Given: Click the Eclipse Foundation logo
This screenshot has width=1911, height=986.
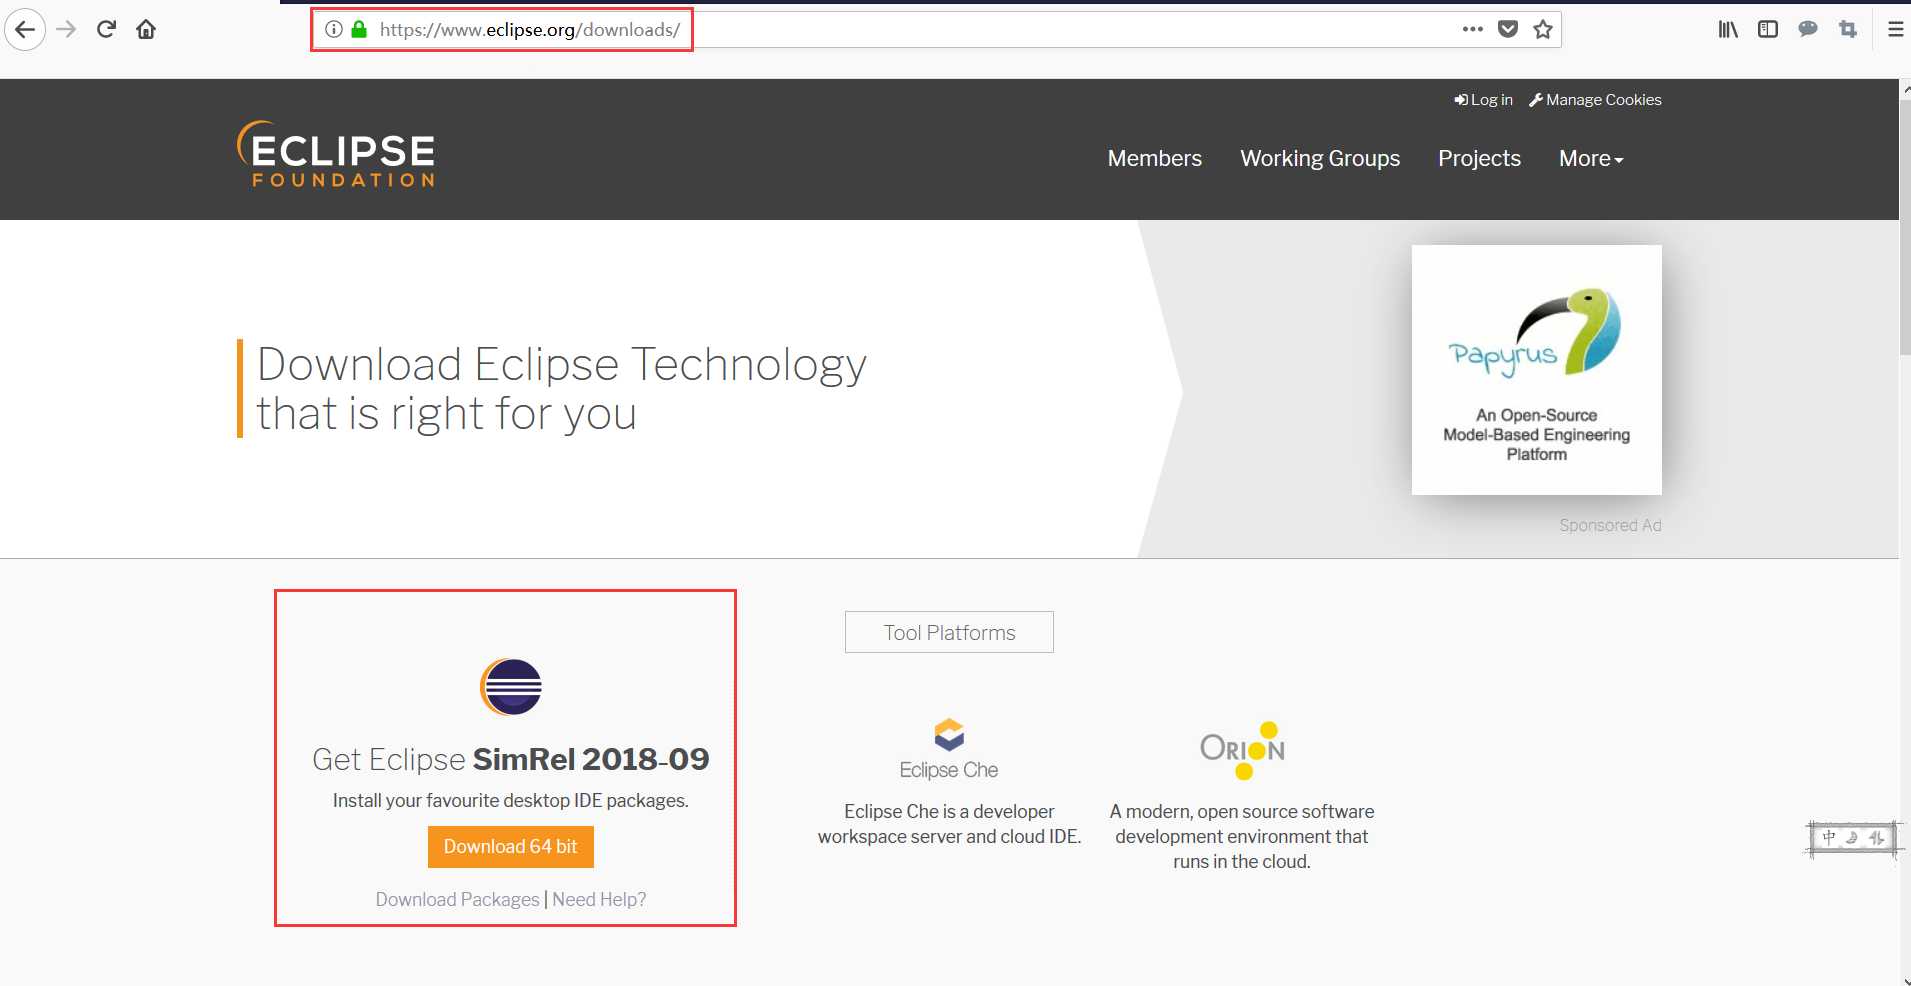Looking at the screenshot, I should 336,154.
